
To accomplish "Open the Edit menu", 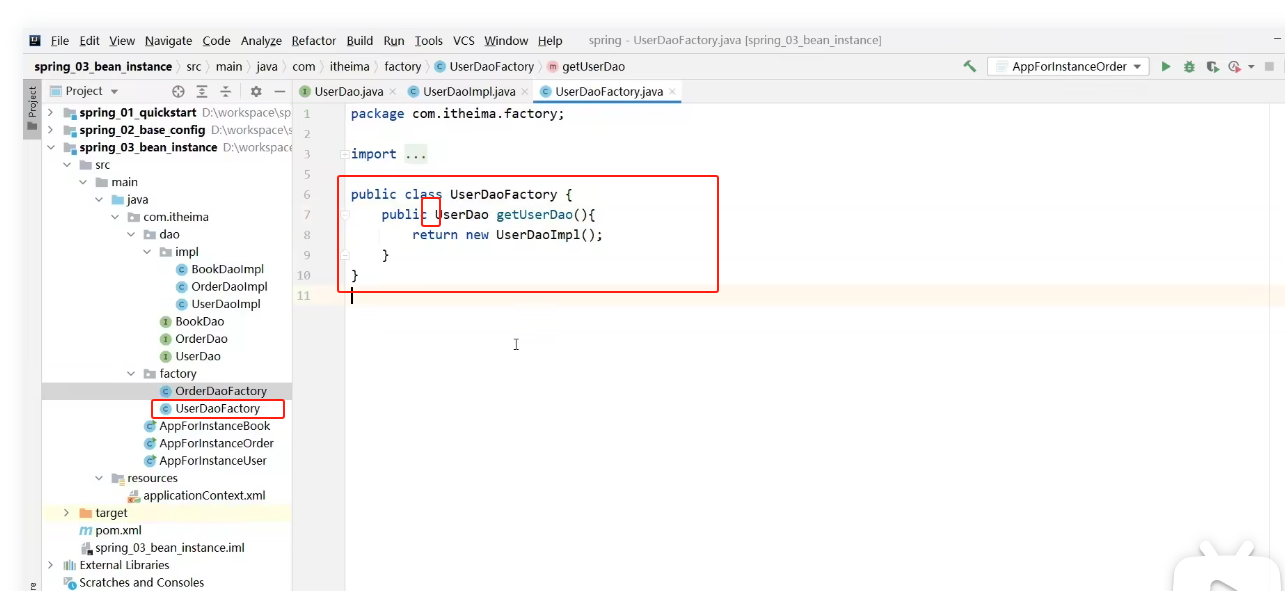I will [90, 41].
